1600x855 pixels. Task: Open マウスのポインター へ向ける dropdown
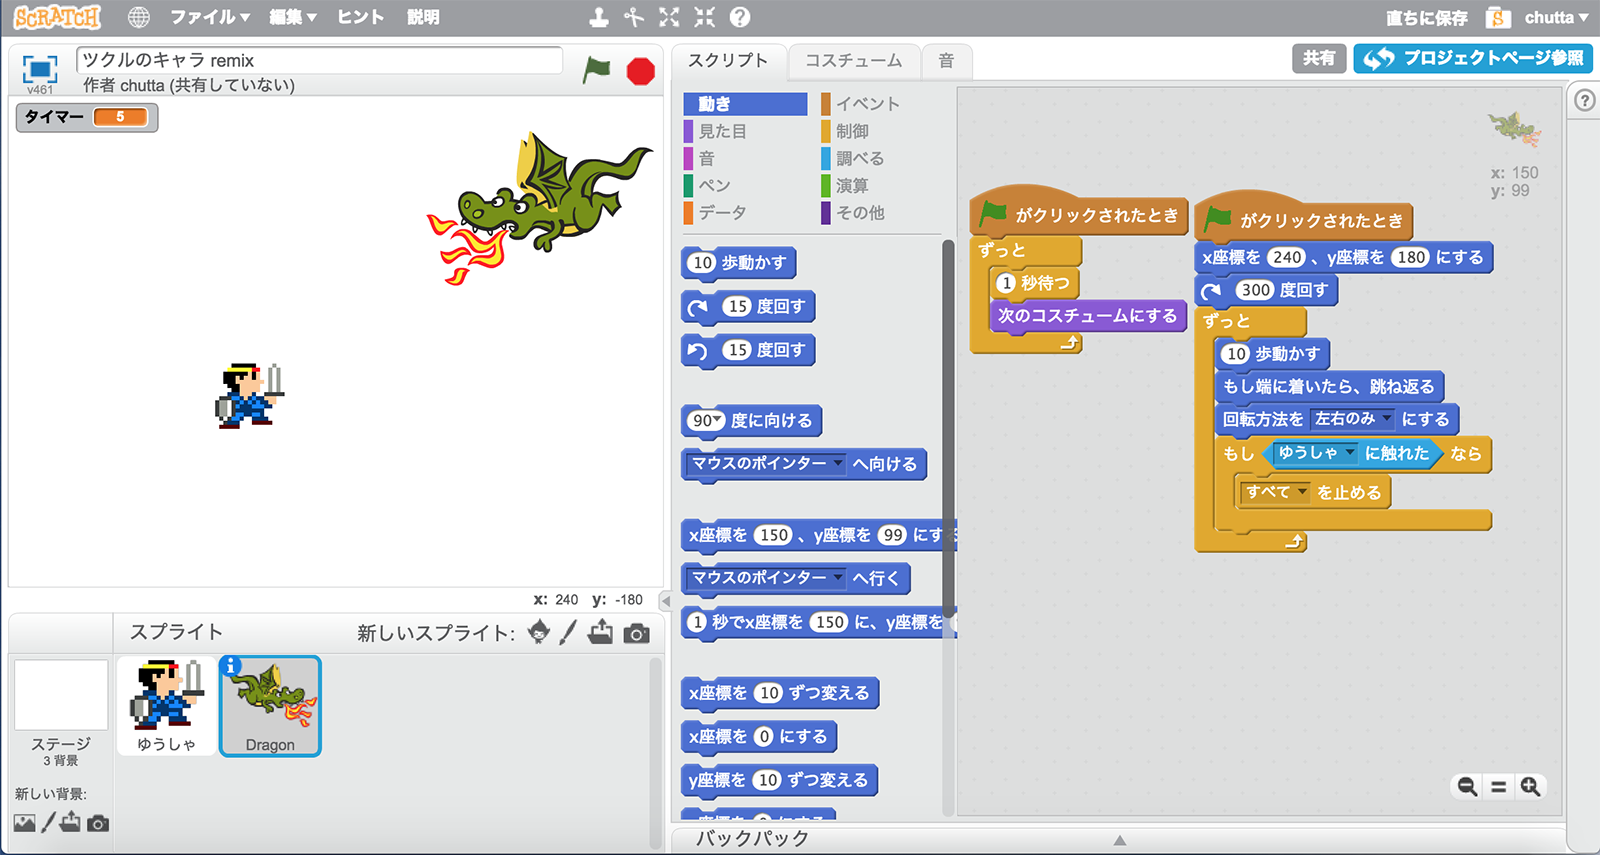(837, 463)
